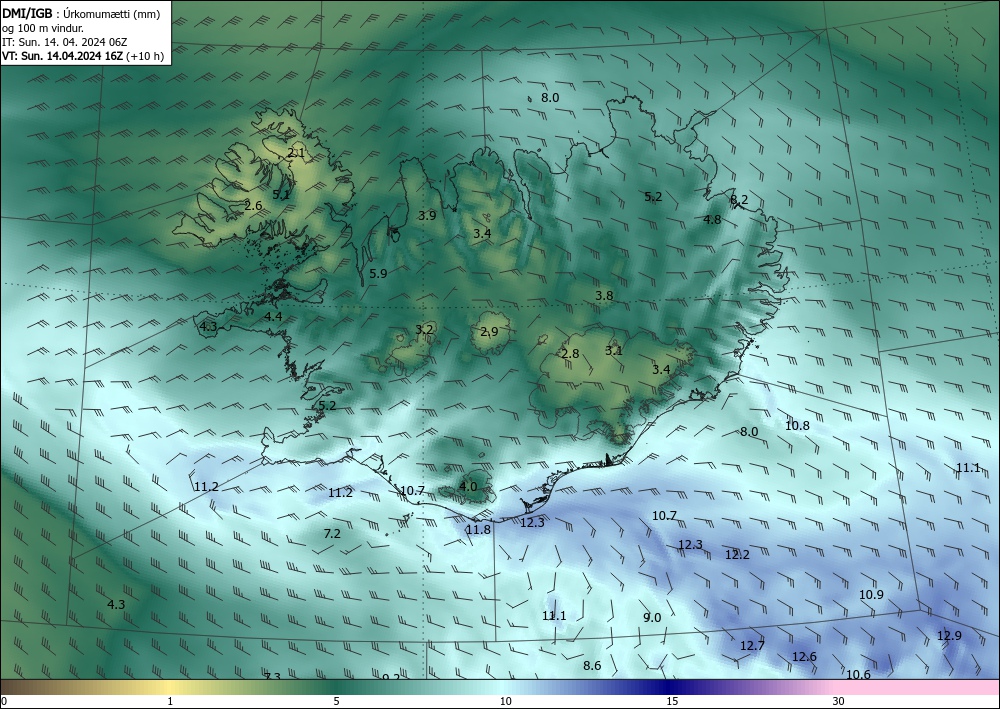
Task: Click the 8.6 value near the bottom
Action: click(592, 666)
